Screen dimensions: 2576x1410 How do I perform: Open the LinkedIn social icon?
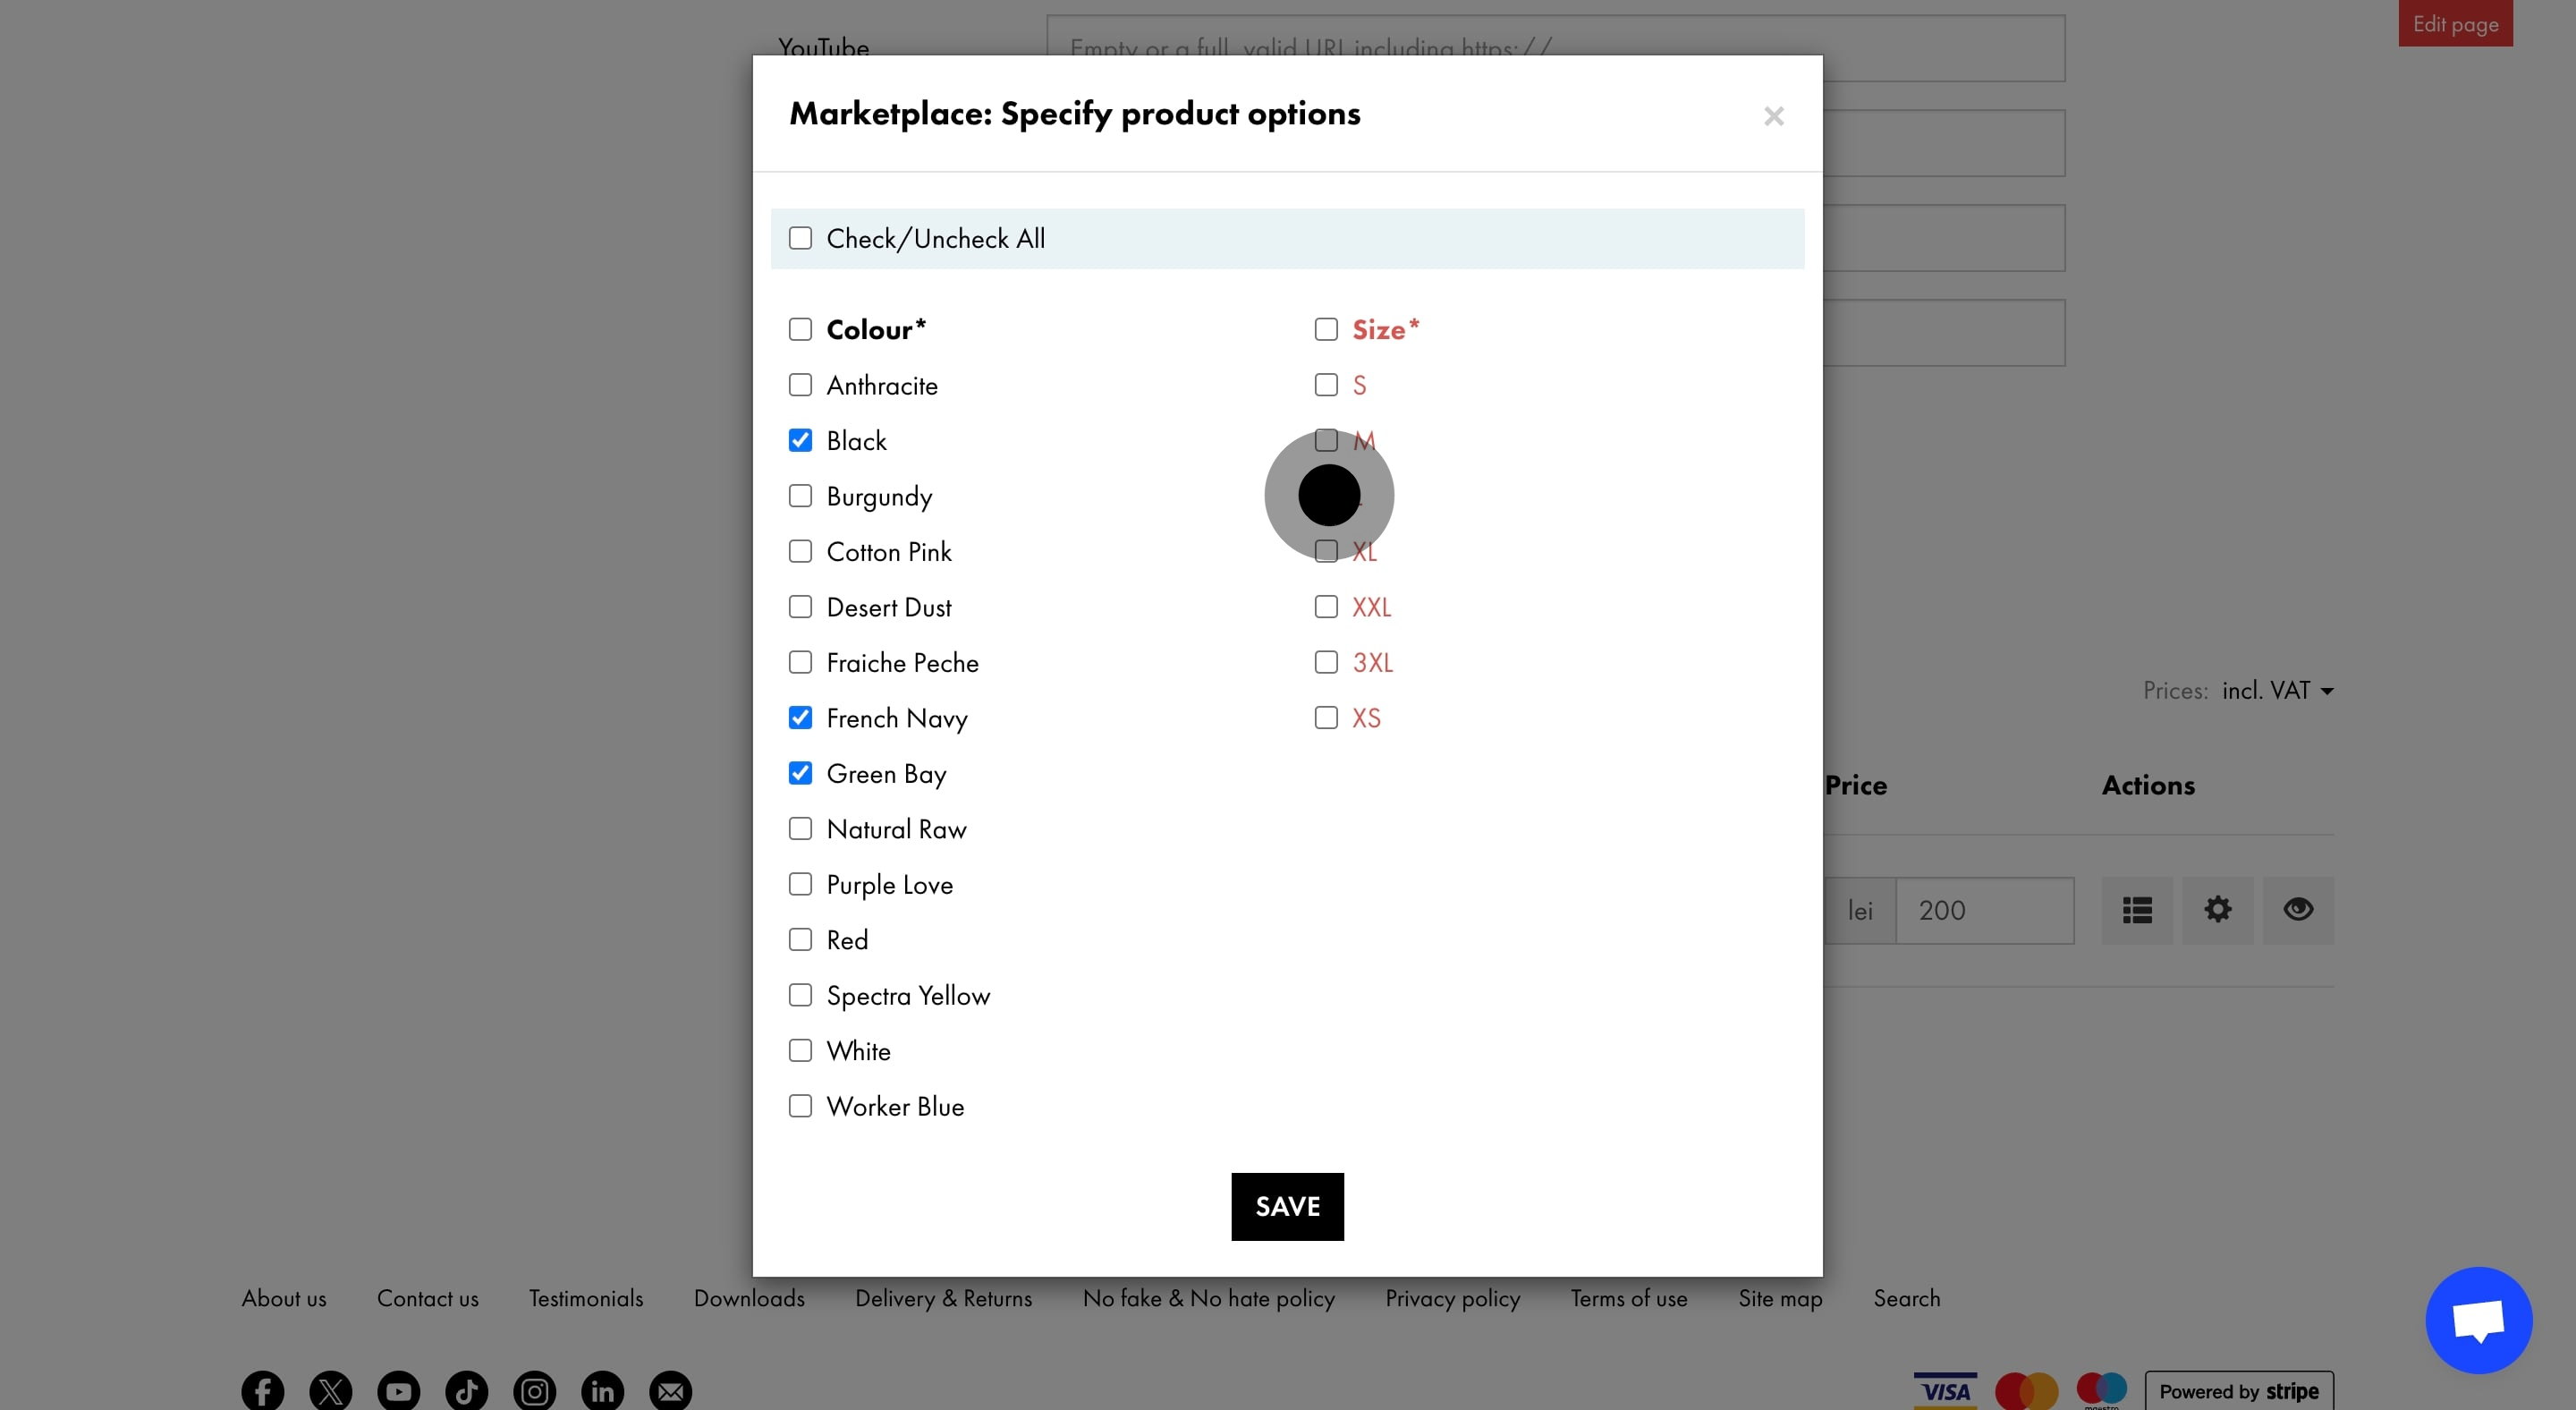click(x=602, y=1390)
